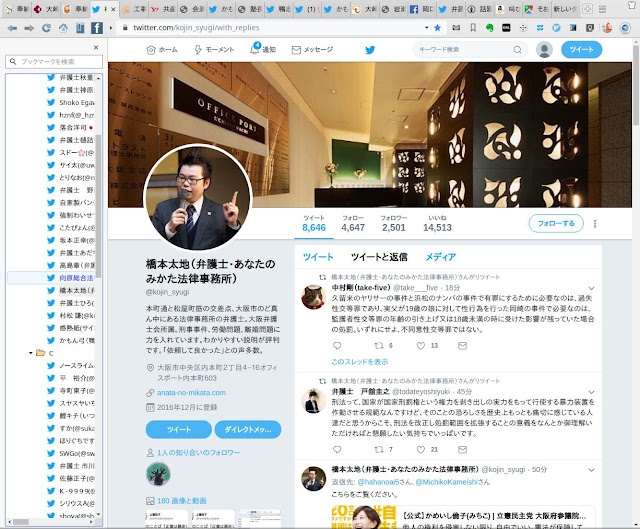
Task: Click the browser forward arrow
Action: [29, 28]
